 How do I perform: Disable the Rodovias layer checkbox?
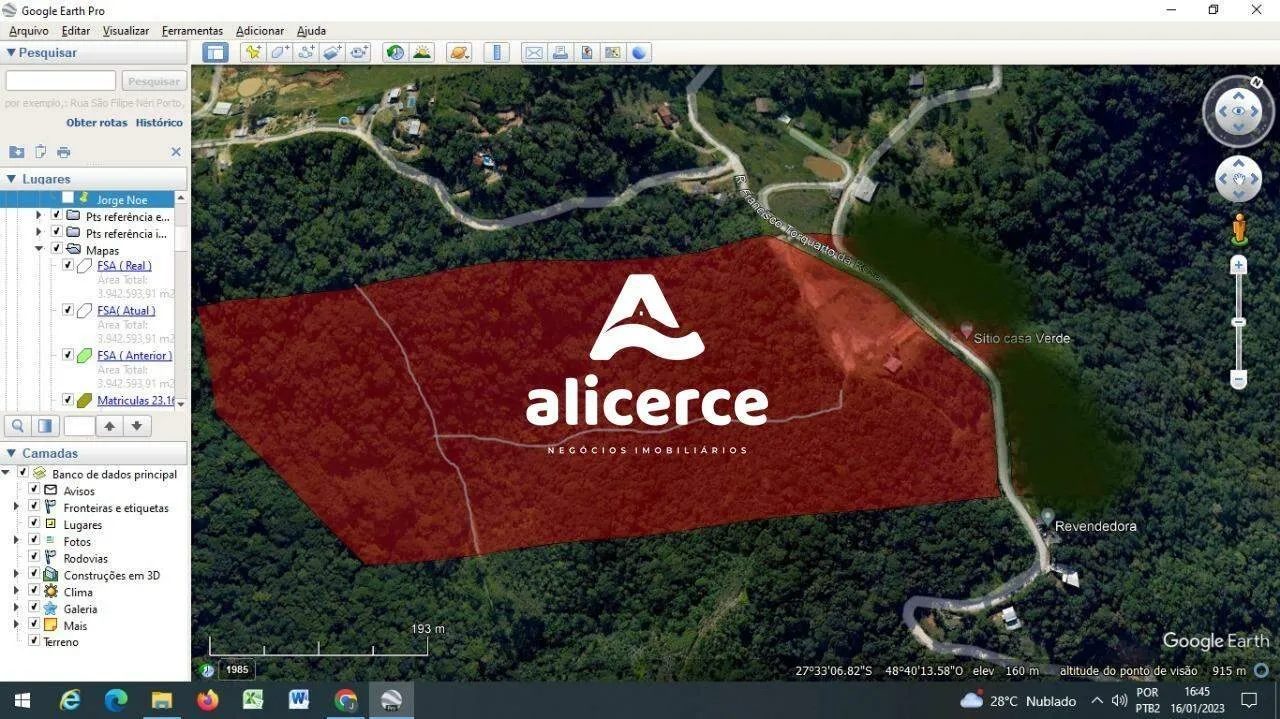click(34, 558)
